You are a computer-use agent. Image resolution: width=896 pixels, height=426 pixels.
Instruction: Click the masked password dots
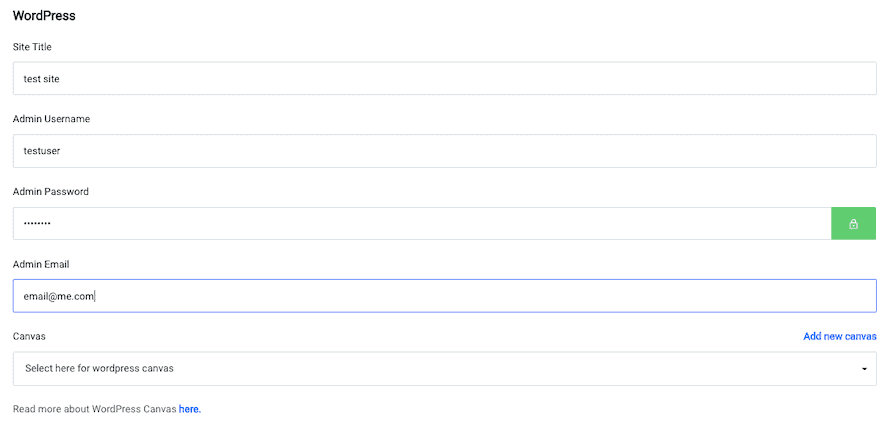pos(37,224)
